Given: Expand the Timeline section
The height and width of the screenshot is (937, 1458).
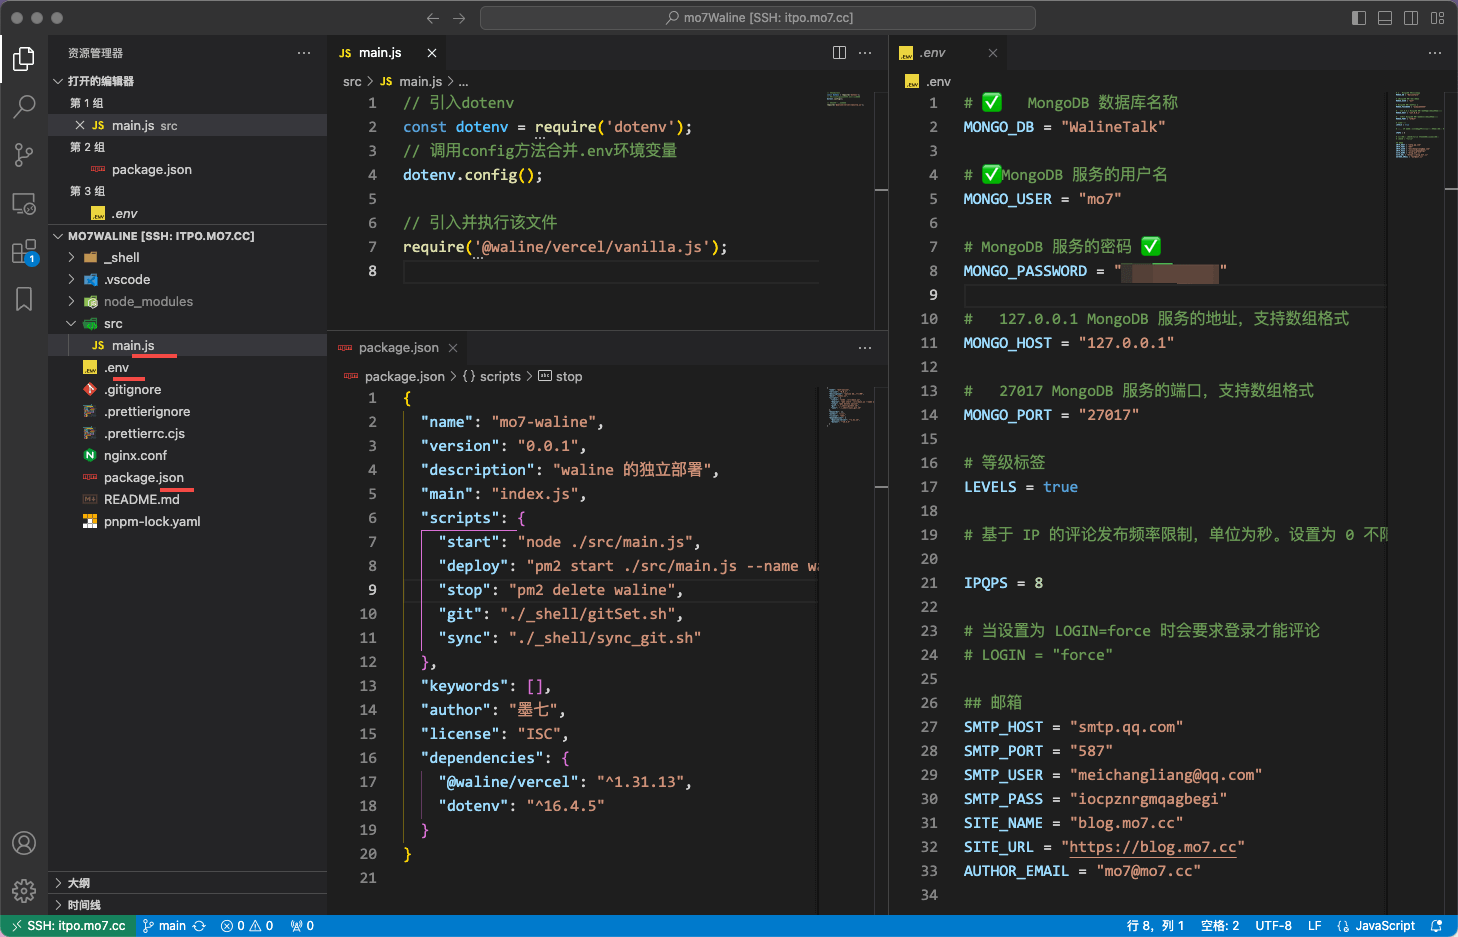Looking at the screenshot, I should pyautogui.click(x=187, y=905).
